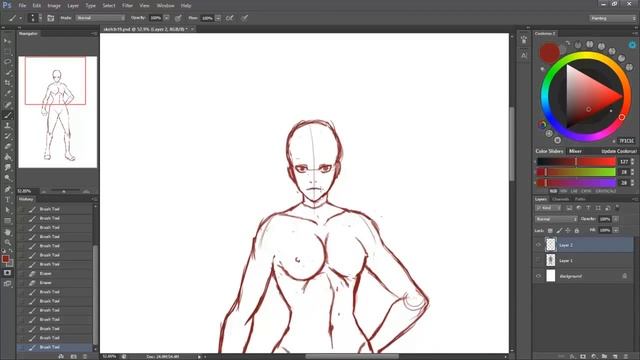Select the Clone Stamp tool
This screenshot has width=640, height=360.
(x=7, y=126)
